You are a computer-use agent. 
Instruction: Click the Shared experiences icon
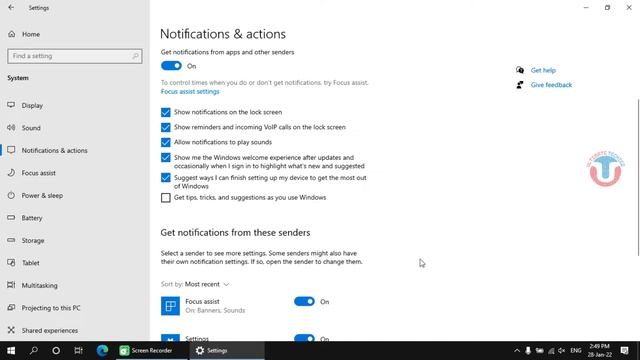point(11,329)
